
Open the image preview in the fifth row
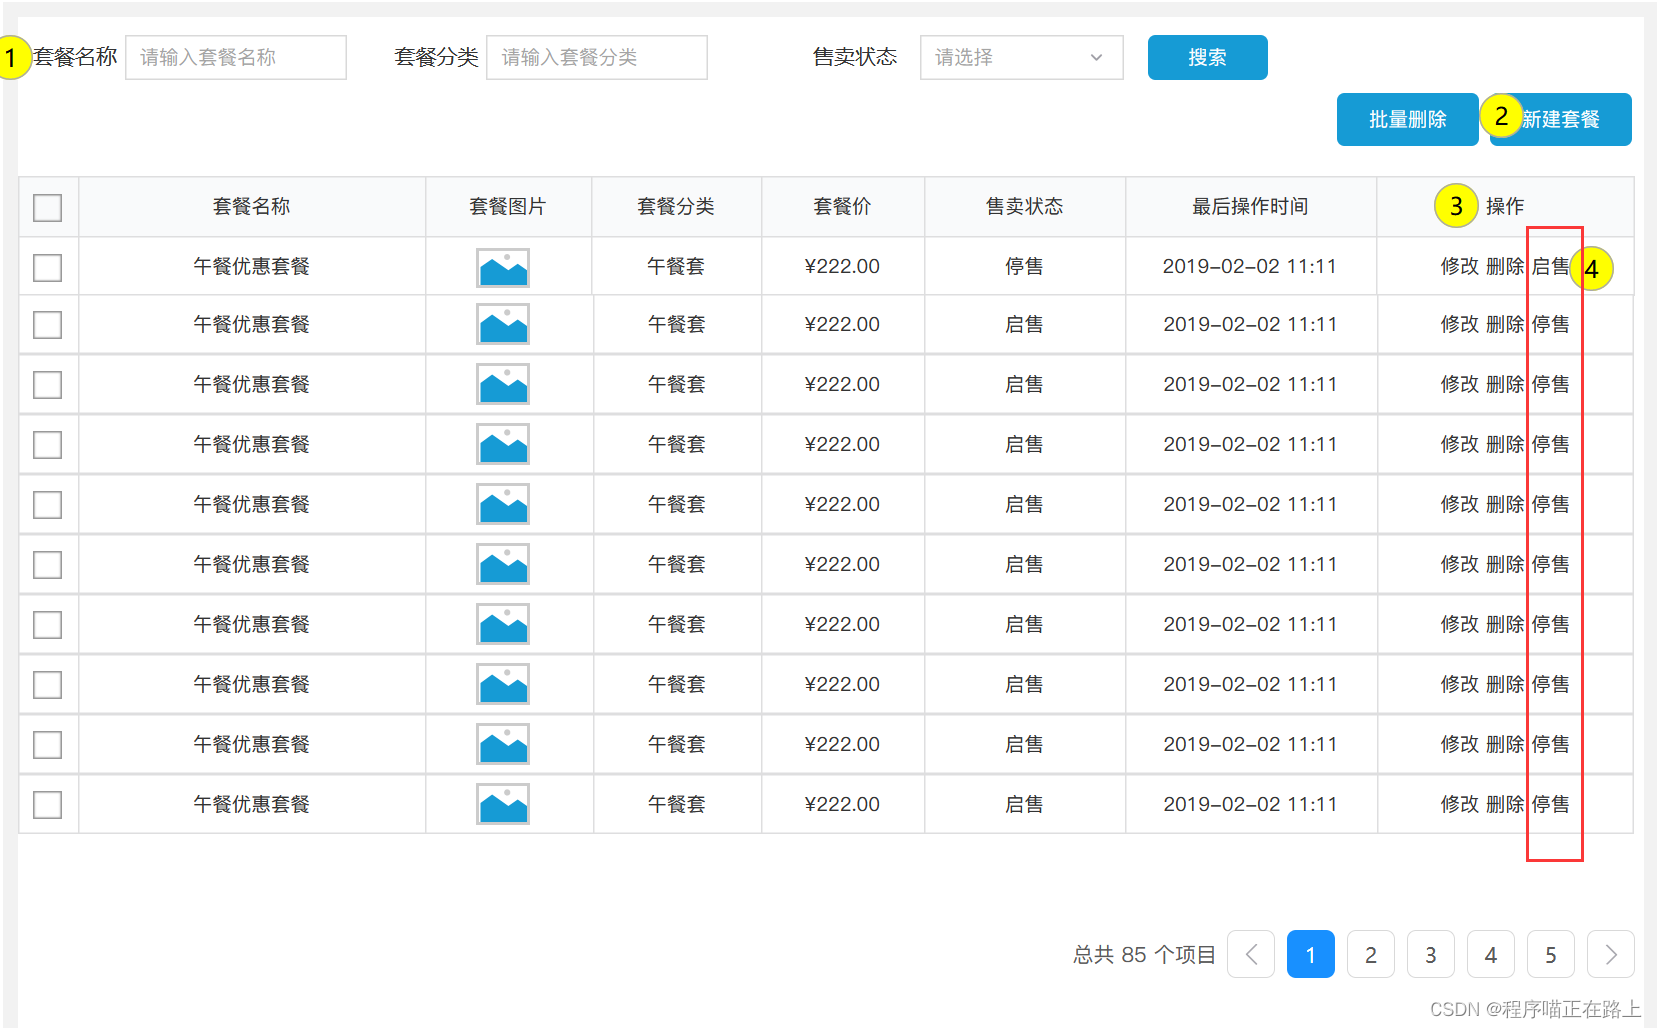[503, 504]
